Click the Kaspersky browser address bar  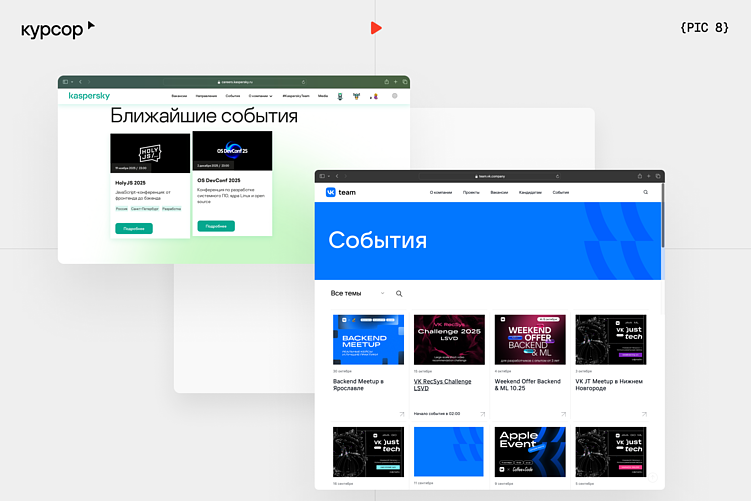(x=235, y=82)
